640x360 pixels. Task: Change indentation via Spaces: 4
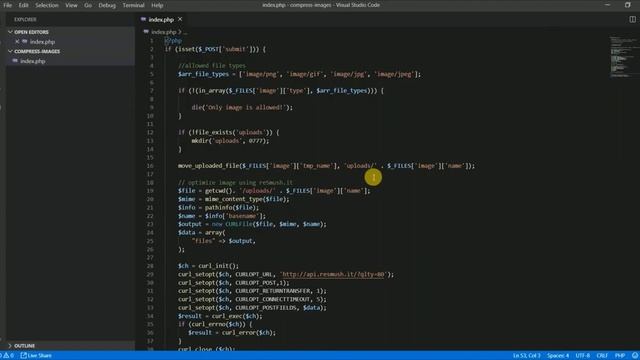pos(558,356)
